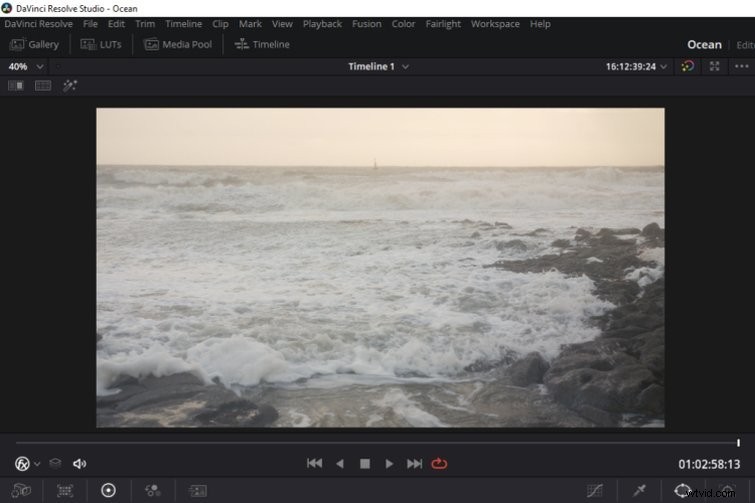Toggle the Timeline panel button
Screen dimensions: 755x503
coord(262,44)
